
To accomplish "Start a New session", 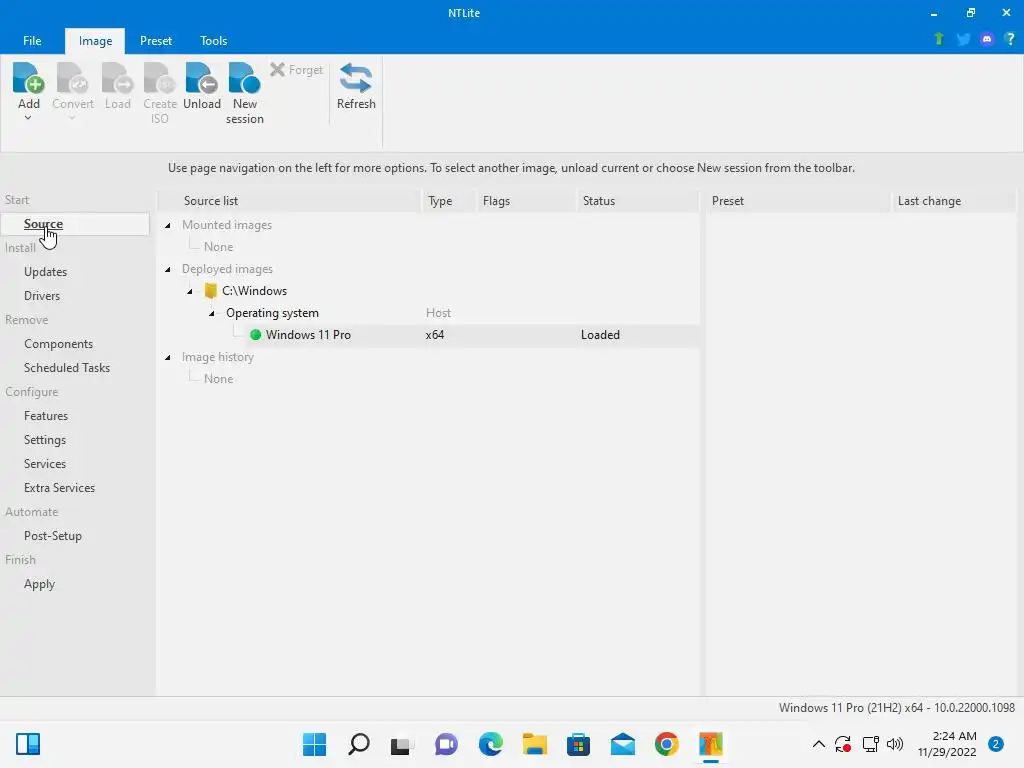I will 244,93.
